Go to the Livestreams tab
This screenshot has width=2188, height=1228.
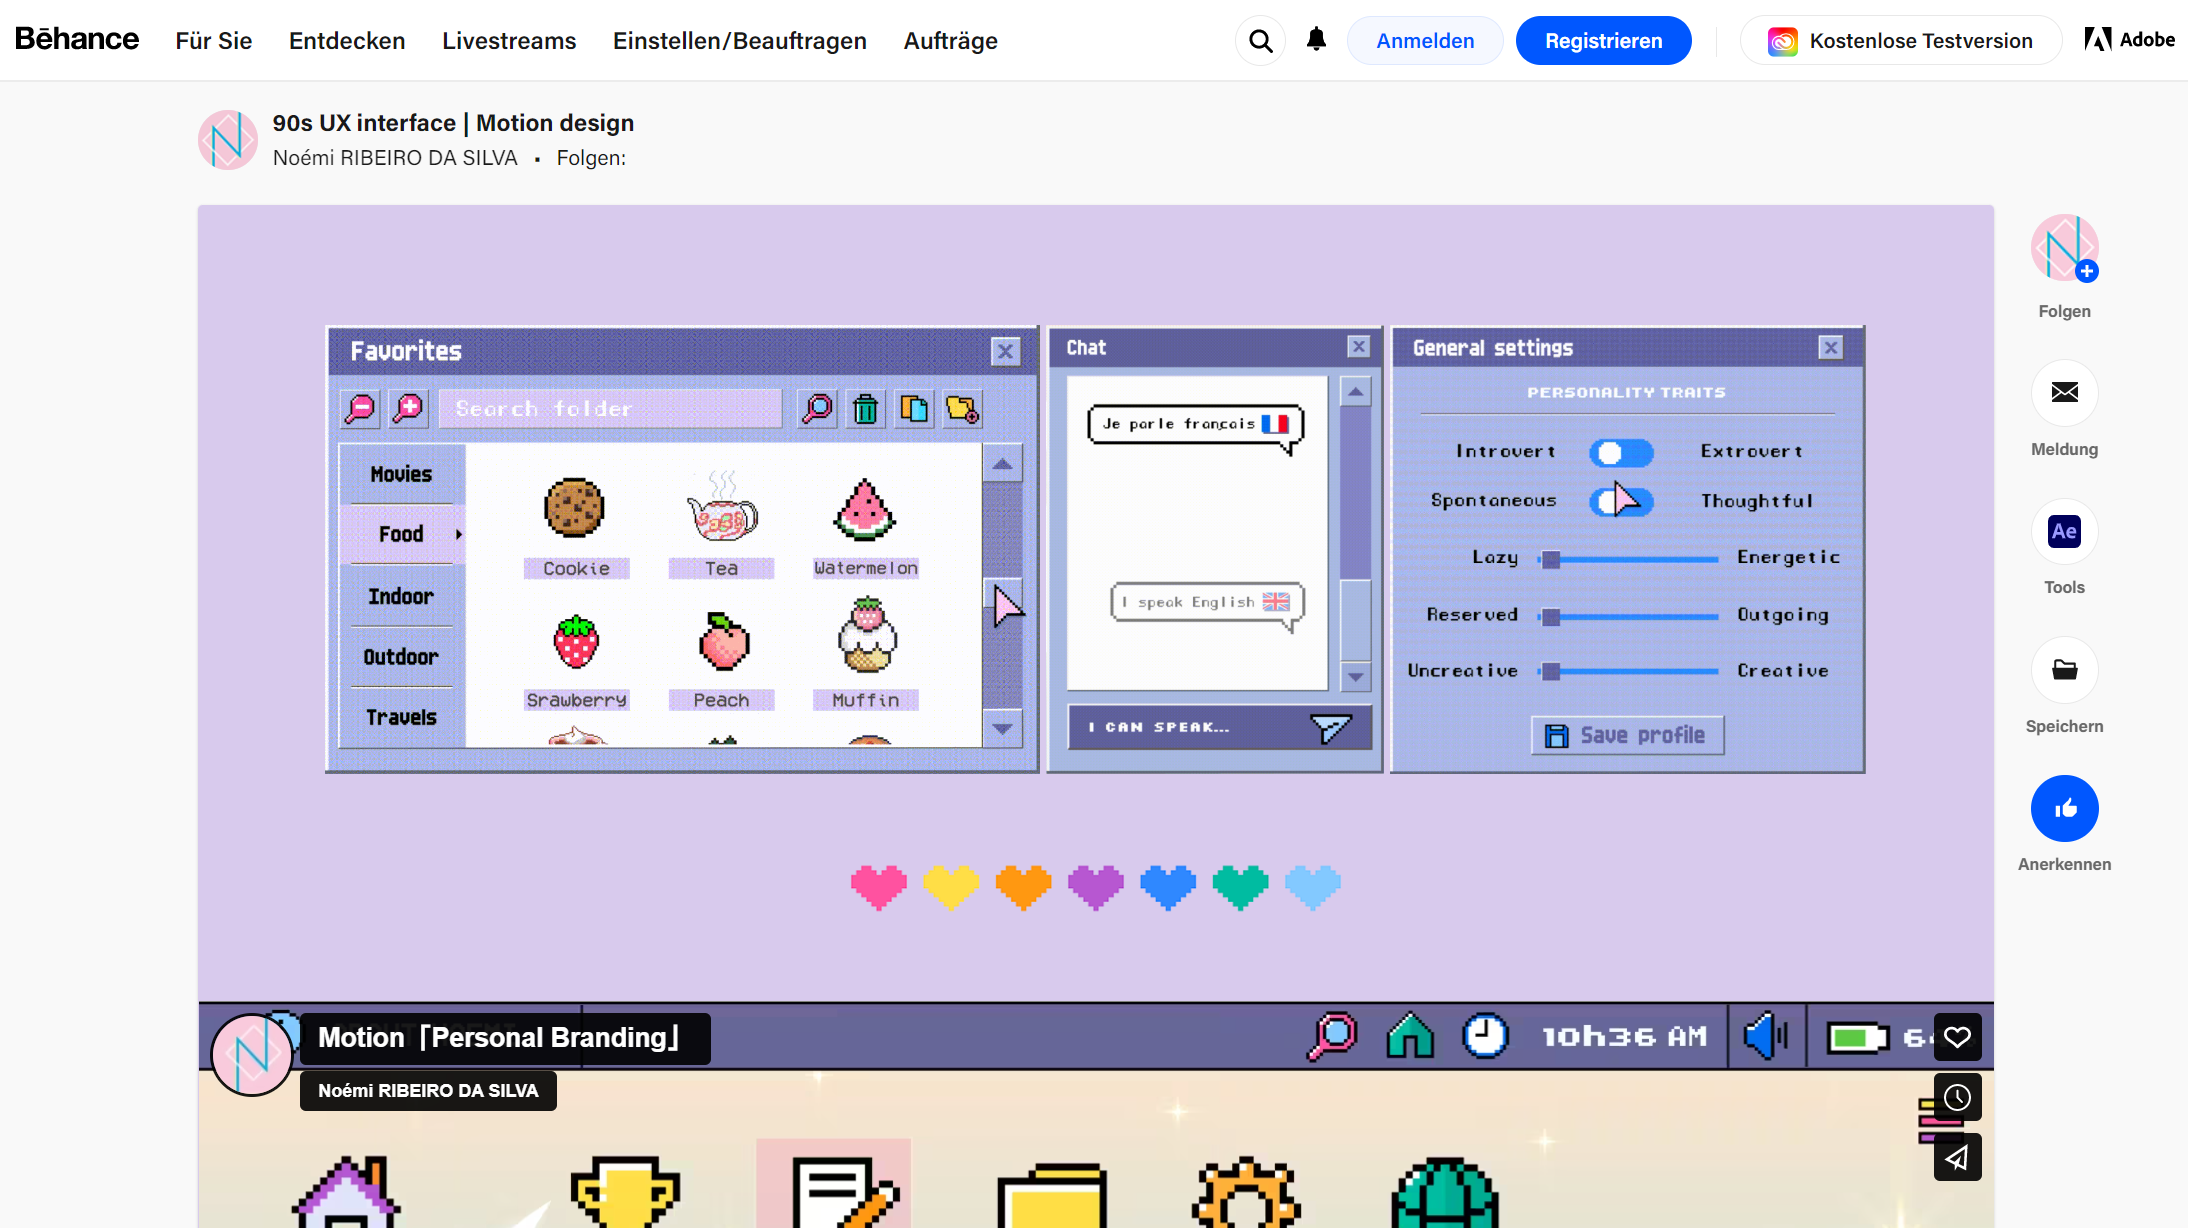tap(509, 41)
